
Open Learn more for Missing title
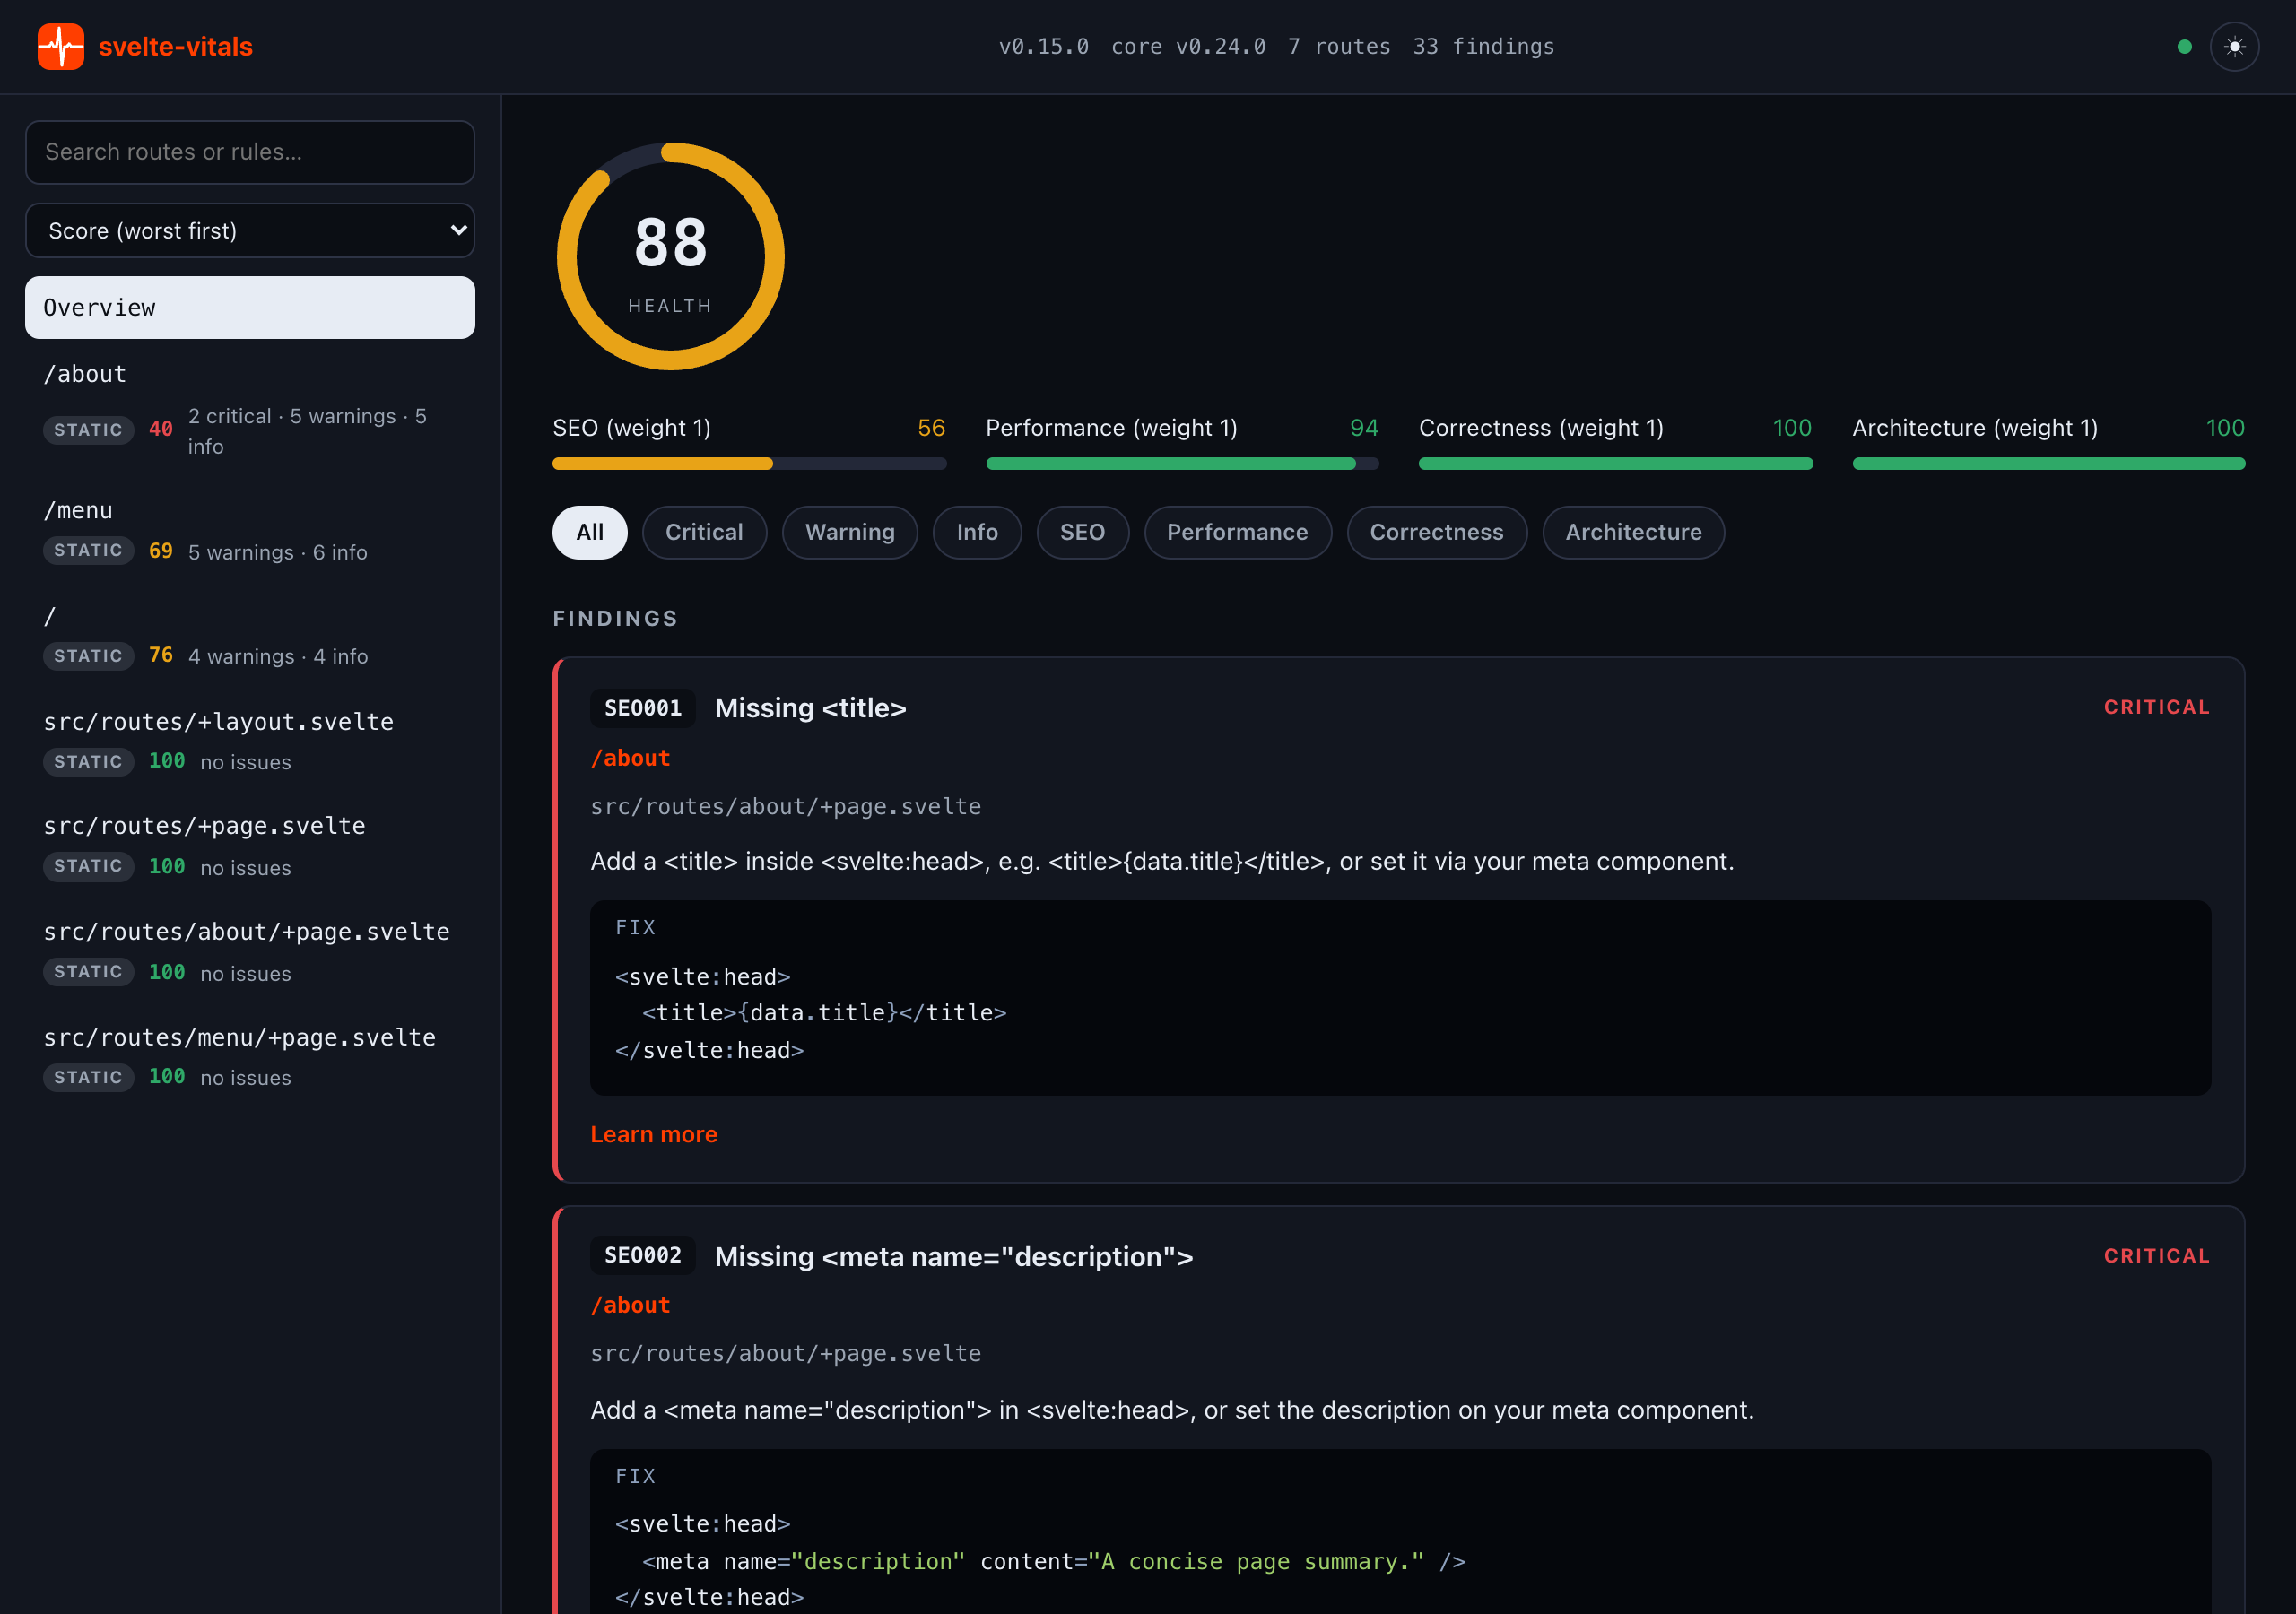coord(654,1134)
